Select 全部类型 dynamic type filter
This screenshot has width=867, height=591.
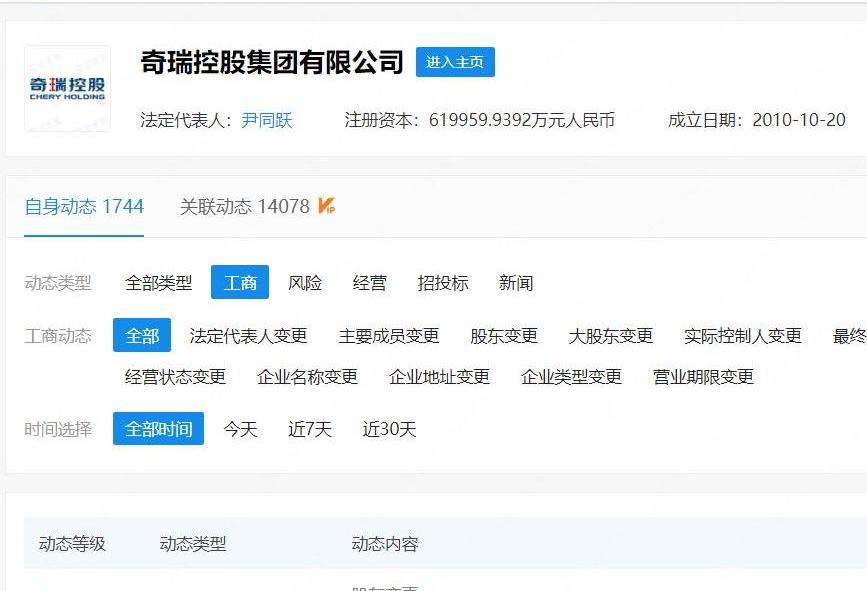click(x=159, y=283)
